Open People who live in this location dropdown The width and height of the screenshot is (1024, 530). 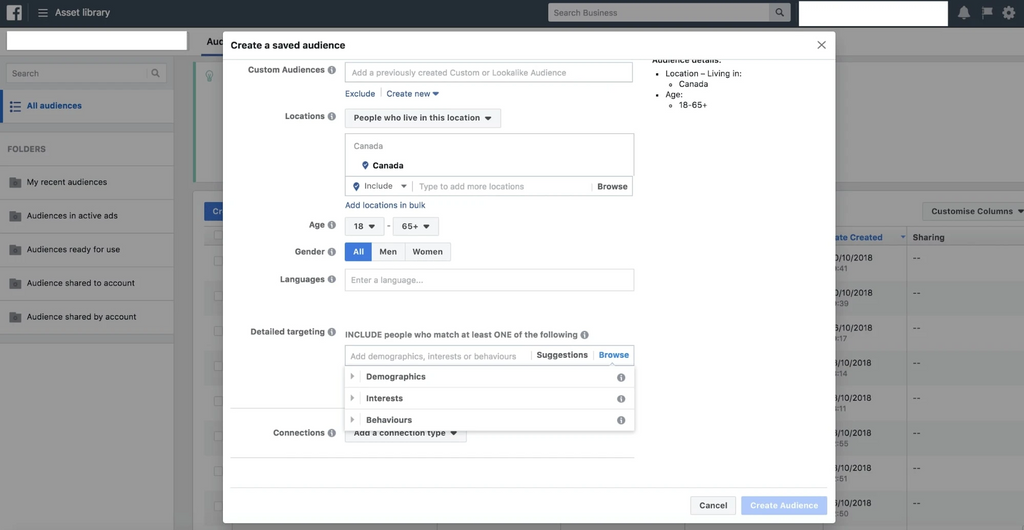422,118
